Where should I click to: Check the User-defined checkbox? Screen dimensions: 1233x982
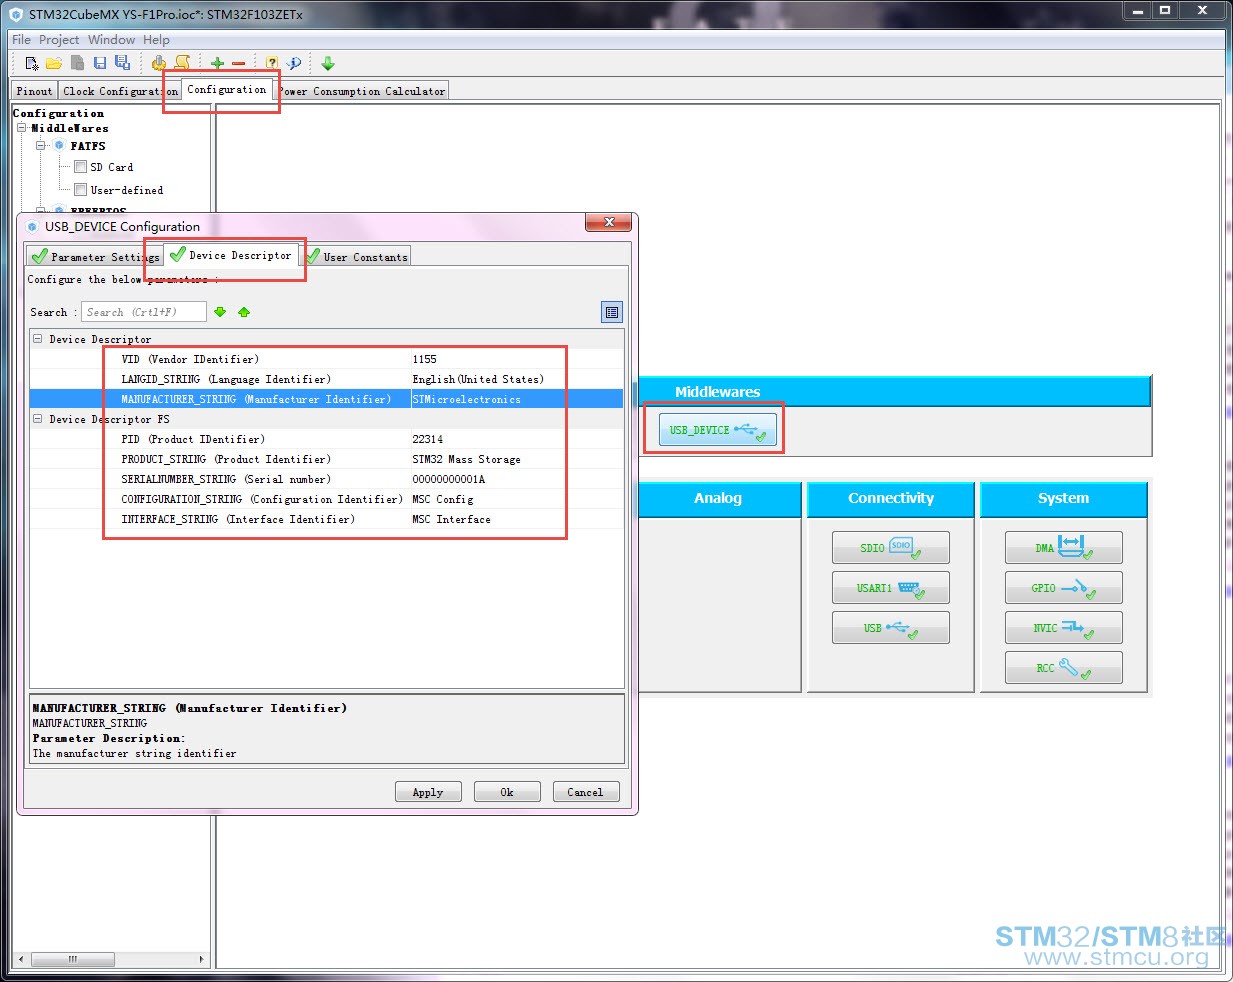click(x=80, y=189)
